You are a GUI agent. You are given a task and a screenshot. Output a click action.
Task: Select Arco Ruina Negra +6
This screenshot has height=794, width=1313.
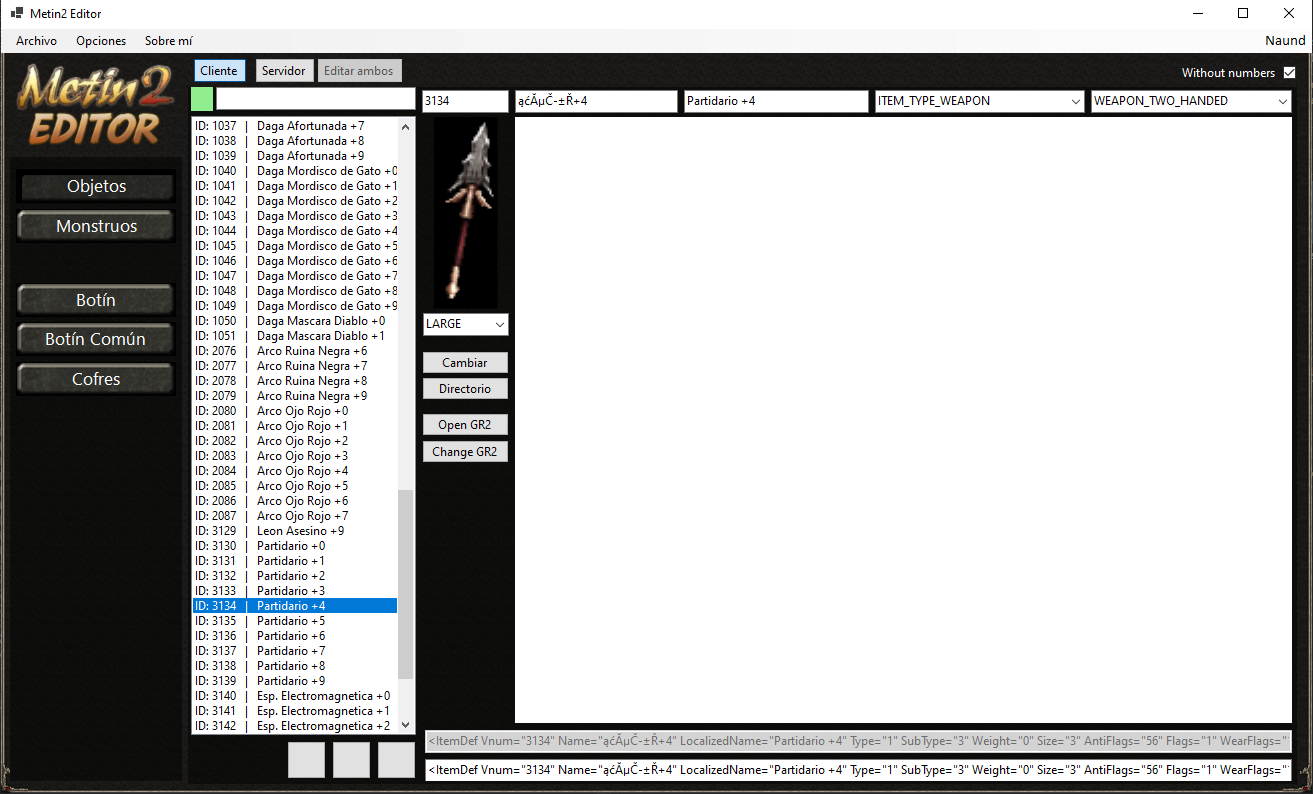295,351
